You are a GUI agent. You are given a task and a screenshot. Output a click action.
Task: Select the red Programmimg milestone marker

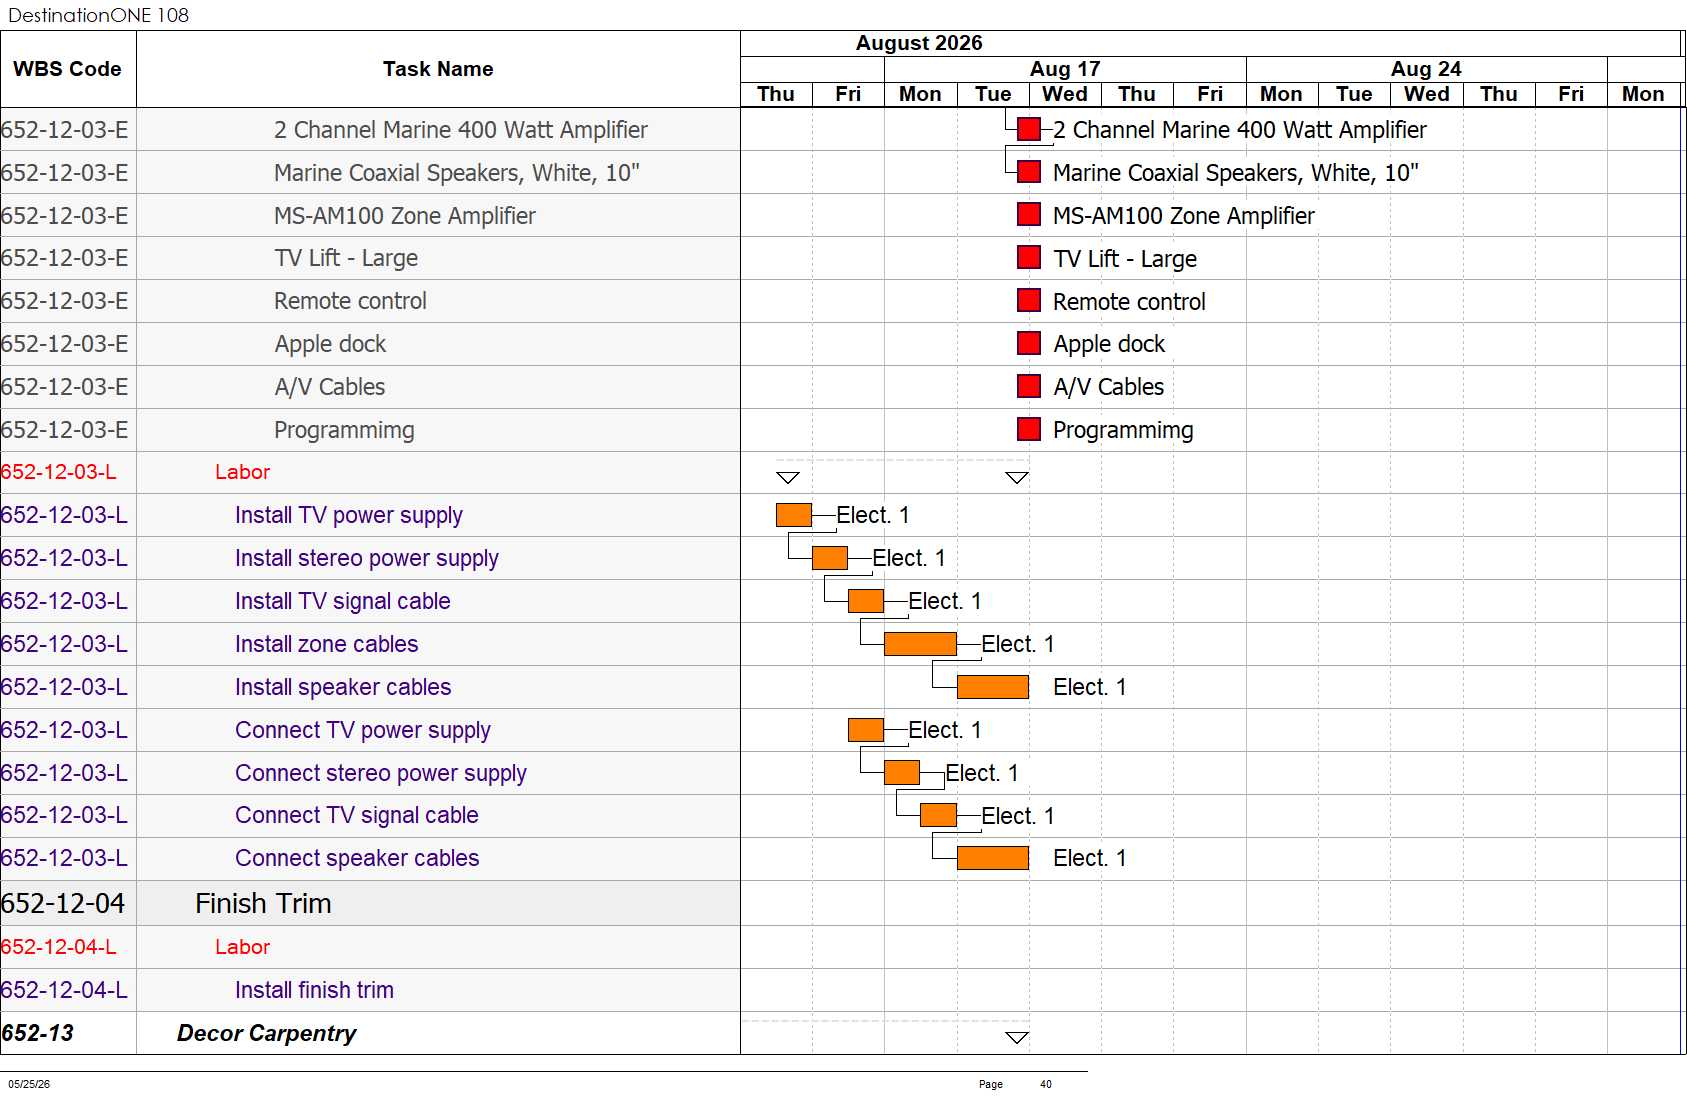tap(1029, 430)
